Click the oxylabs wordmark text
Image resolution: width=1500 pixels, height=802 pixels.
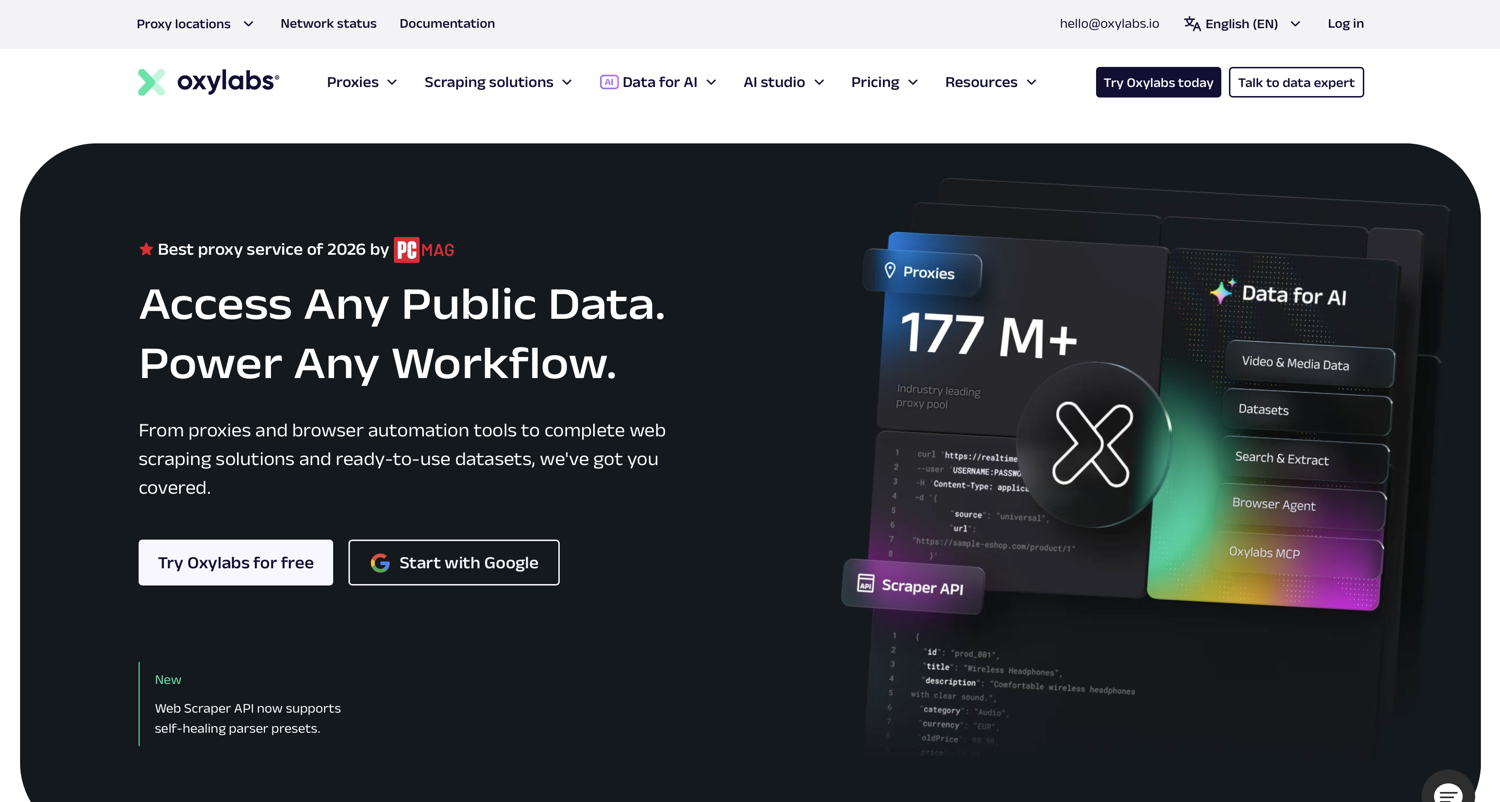point(228,82)
